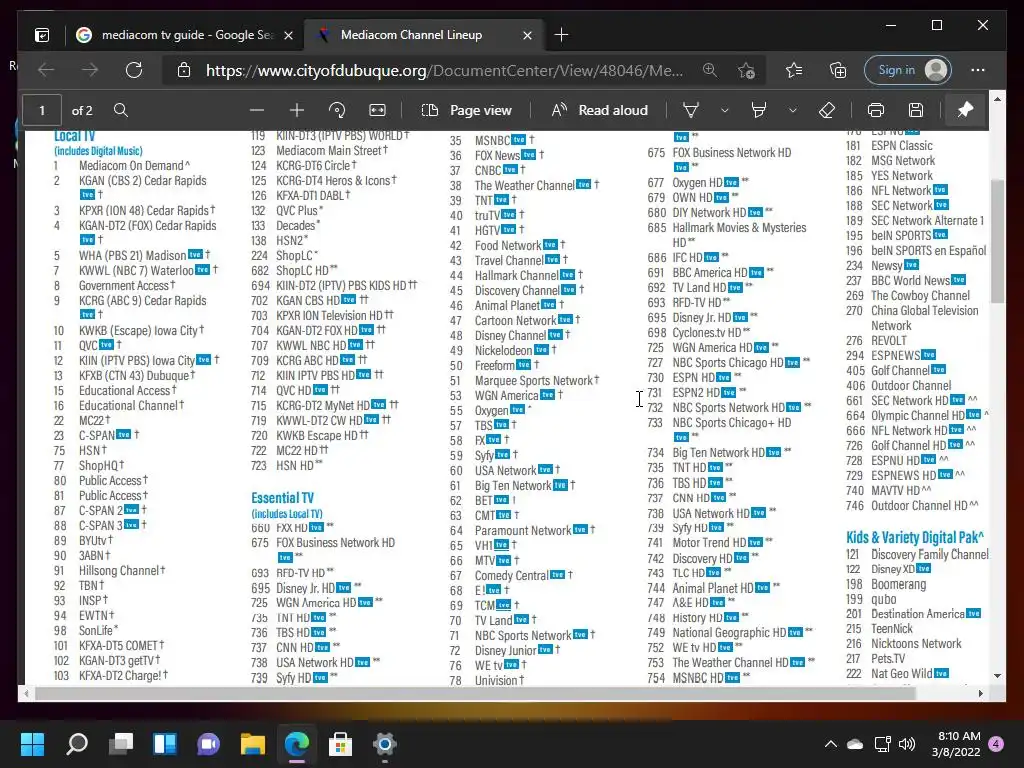Search the PDF with the find icon
1024x768 pixels.
click(121, 110)
